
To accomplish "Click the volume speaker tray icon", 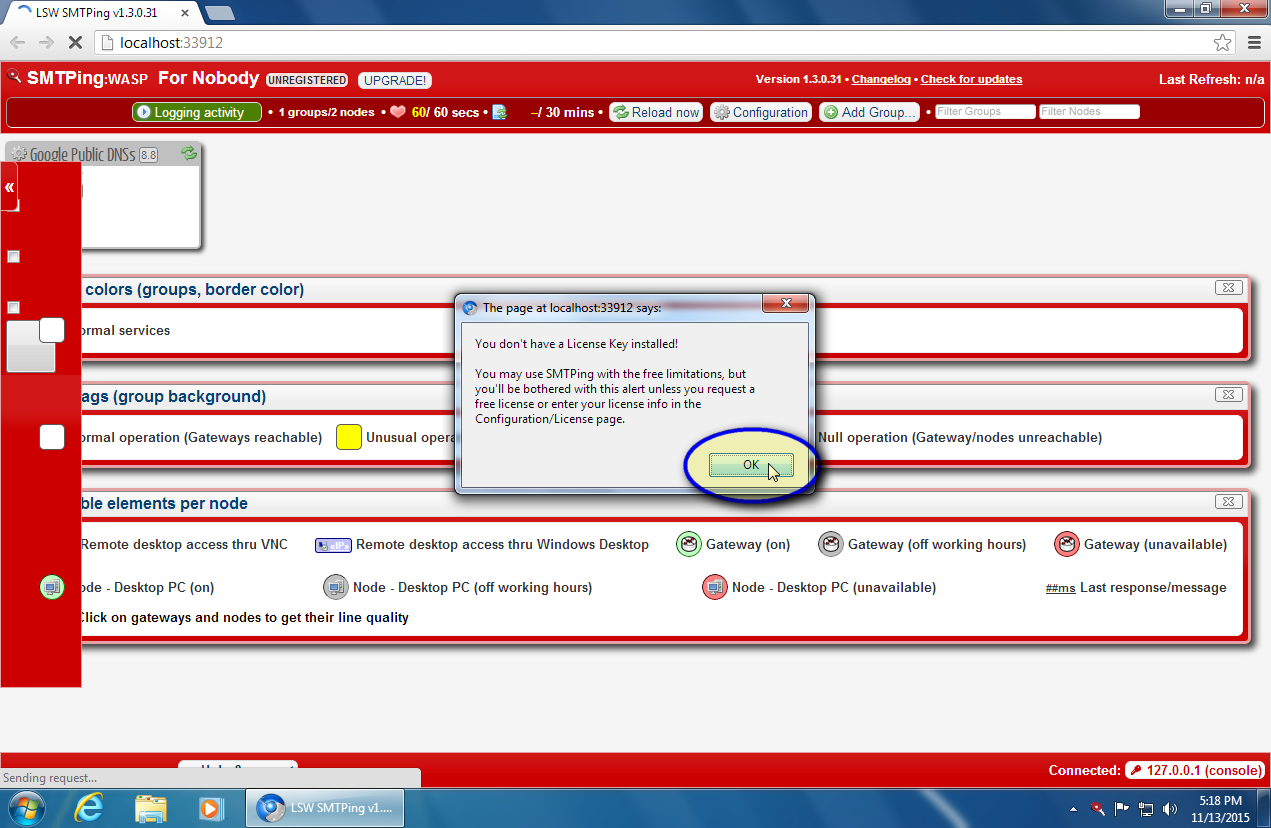I will [1171, 808].
